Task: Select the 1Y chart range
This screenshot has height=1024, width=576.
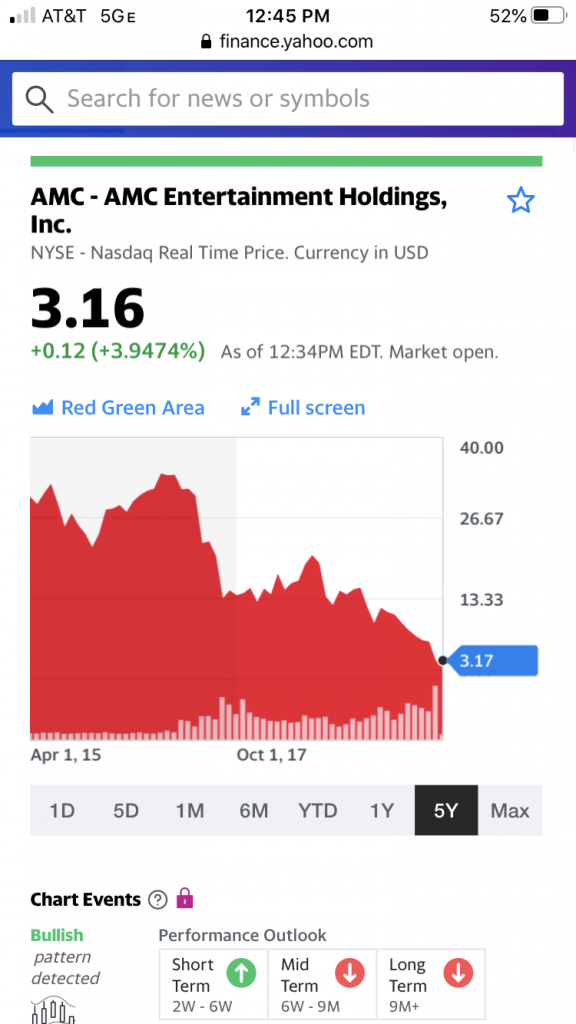Action: pos(382,810)
